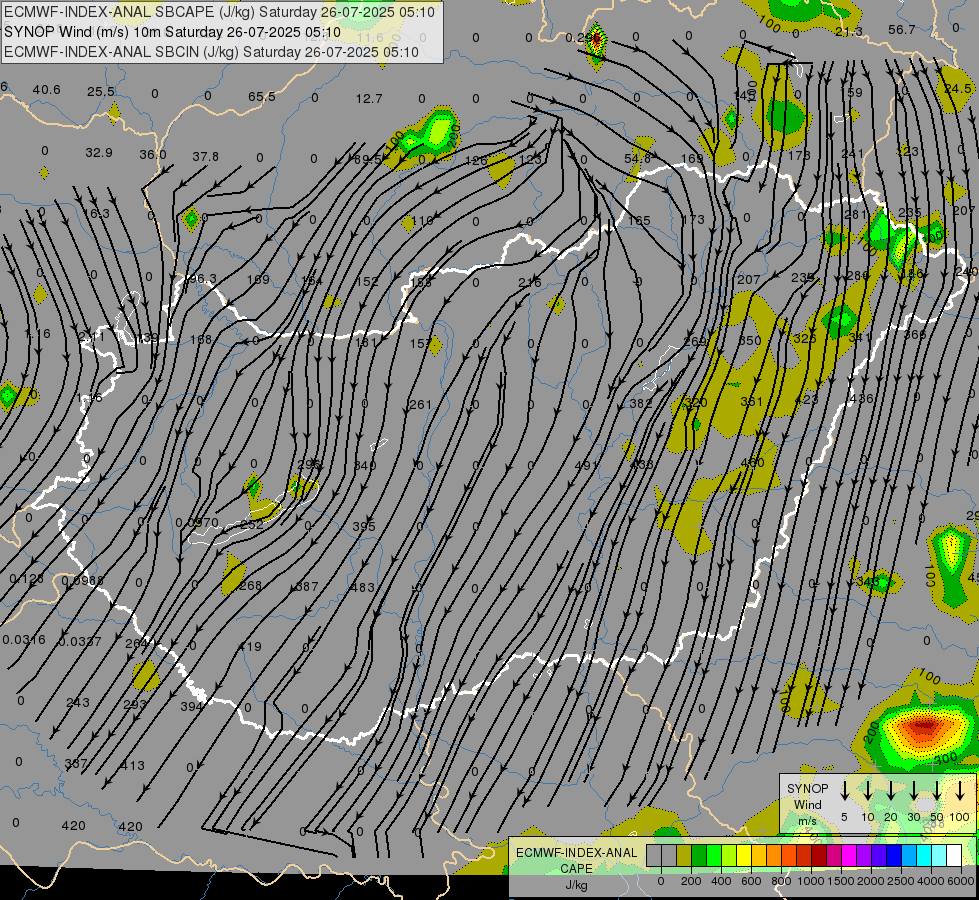Click the '1500' tick label on CAPE scale

click(x=841, y=881)
